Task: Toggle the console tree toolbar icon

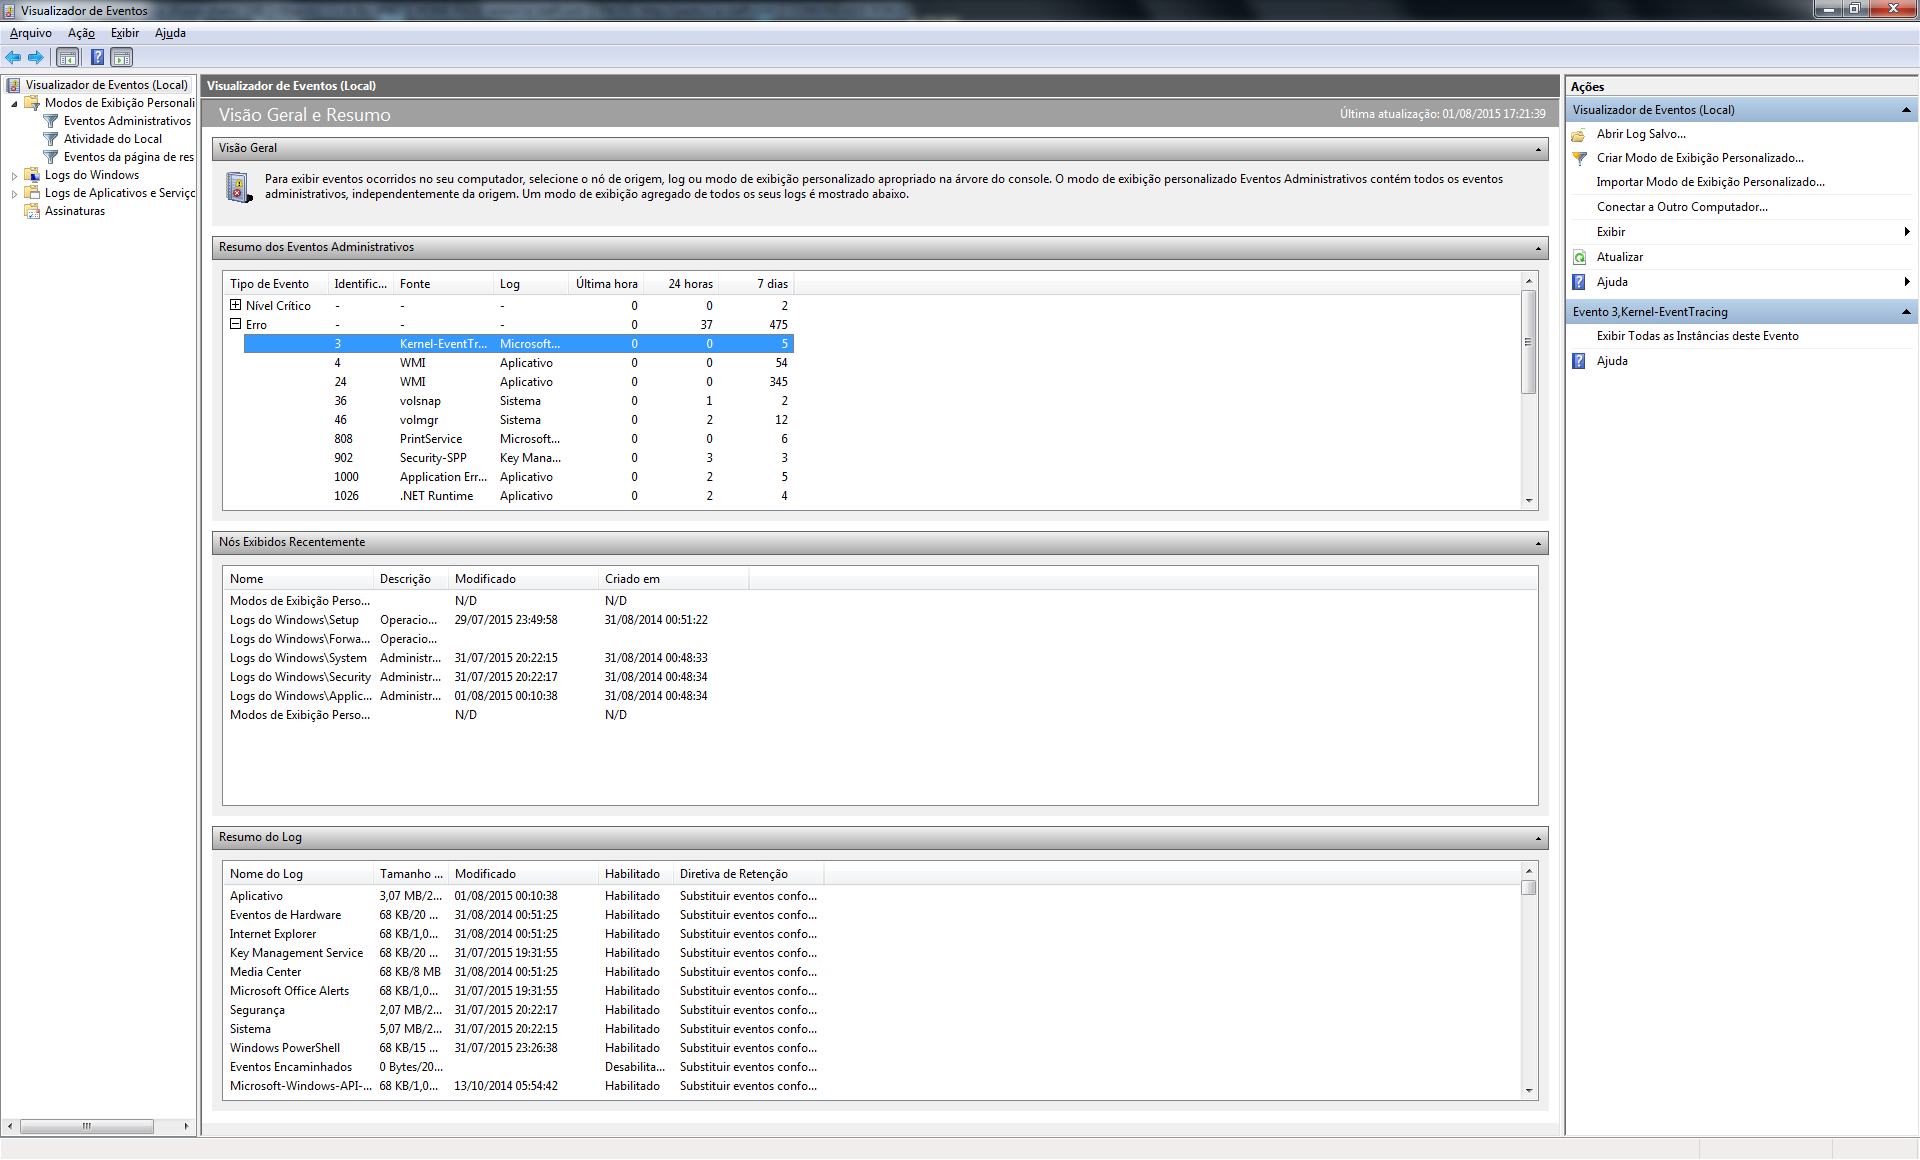Action: [67, 58]
